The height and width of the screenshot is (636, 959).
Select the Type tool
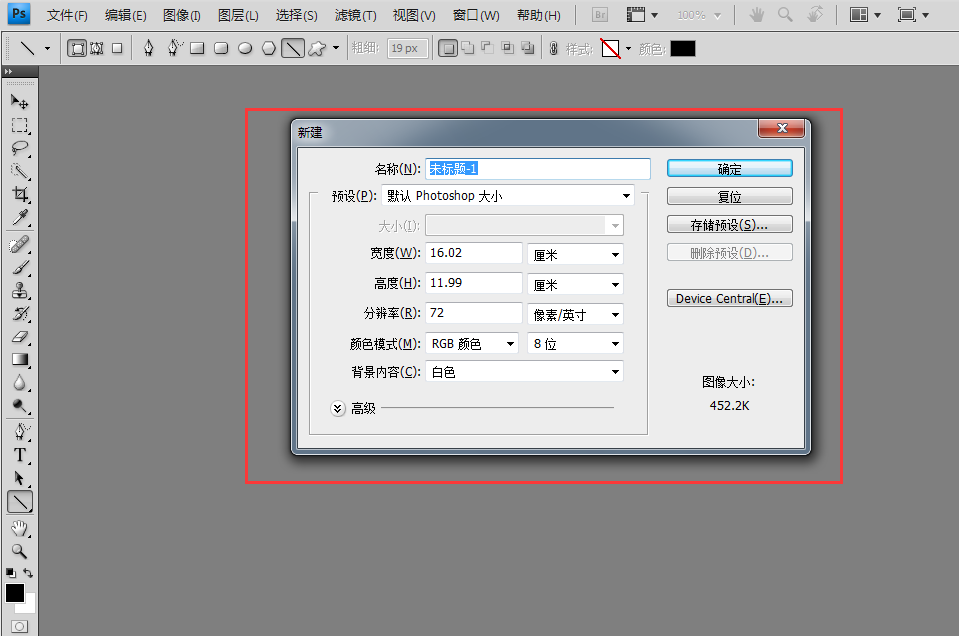click(x=20, y=456)
